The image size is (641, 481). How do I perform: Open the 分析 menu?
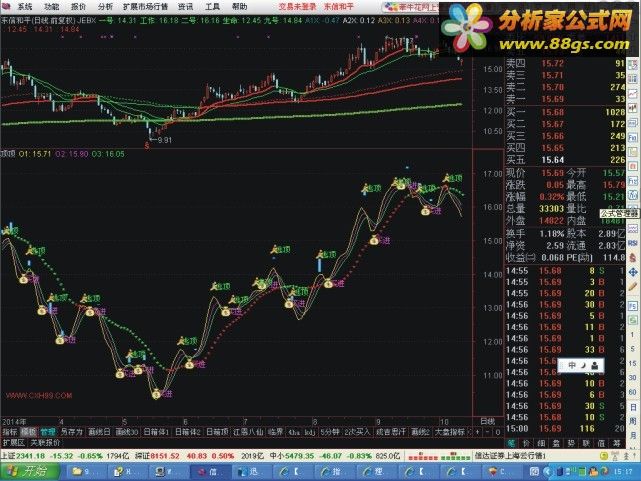tap(105, 7)
